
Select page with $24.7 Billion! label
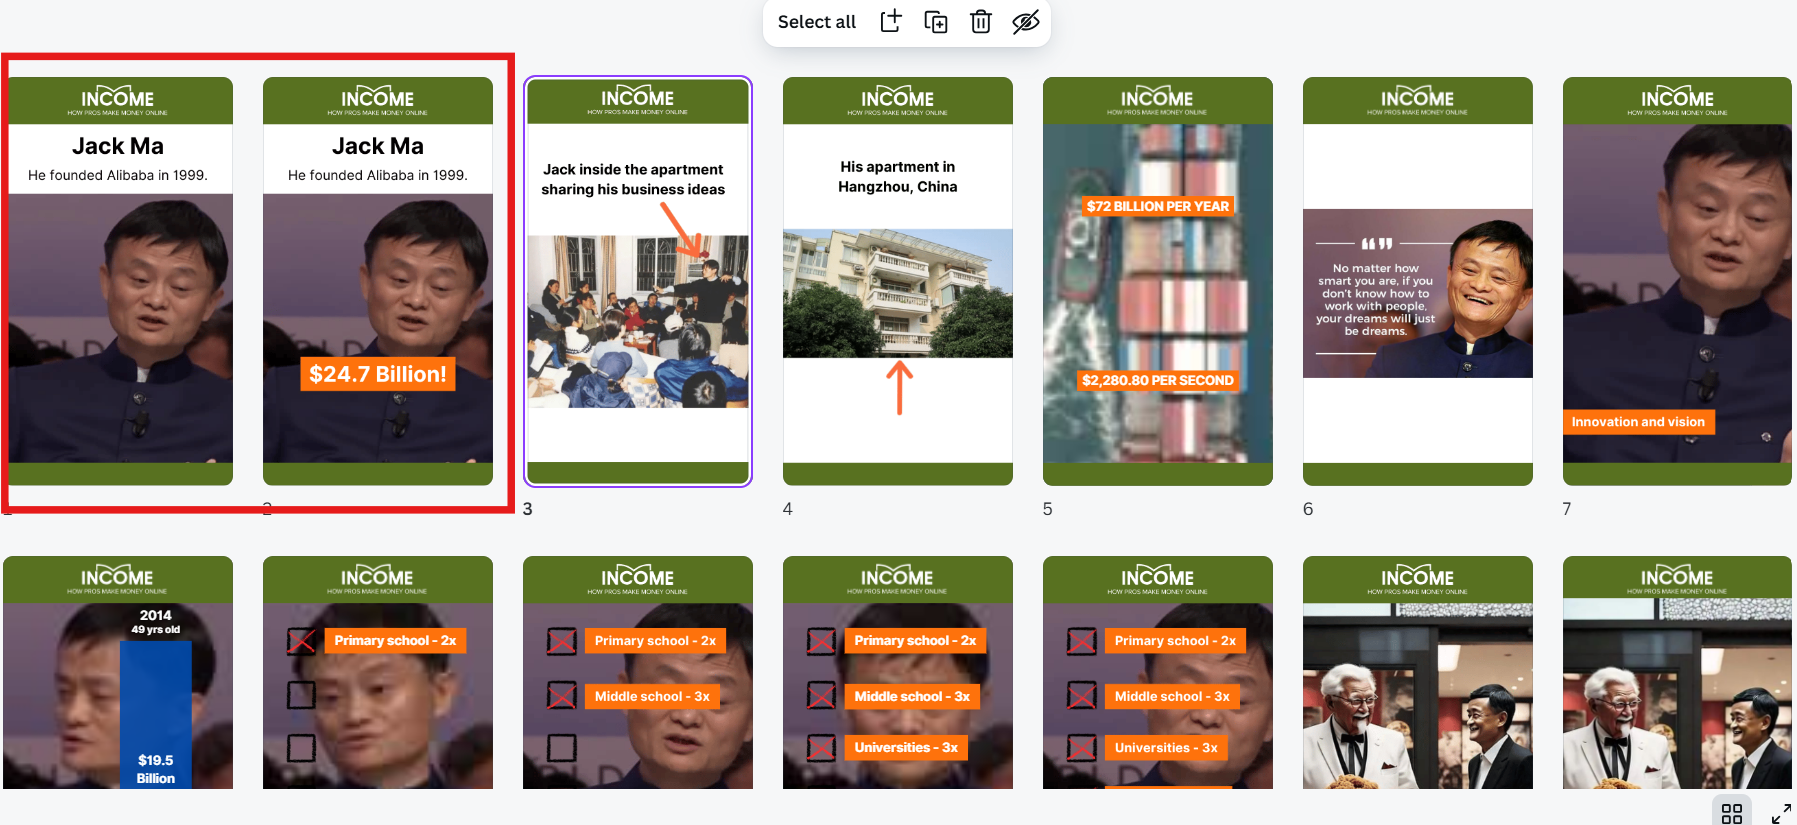click(378, 281)
